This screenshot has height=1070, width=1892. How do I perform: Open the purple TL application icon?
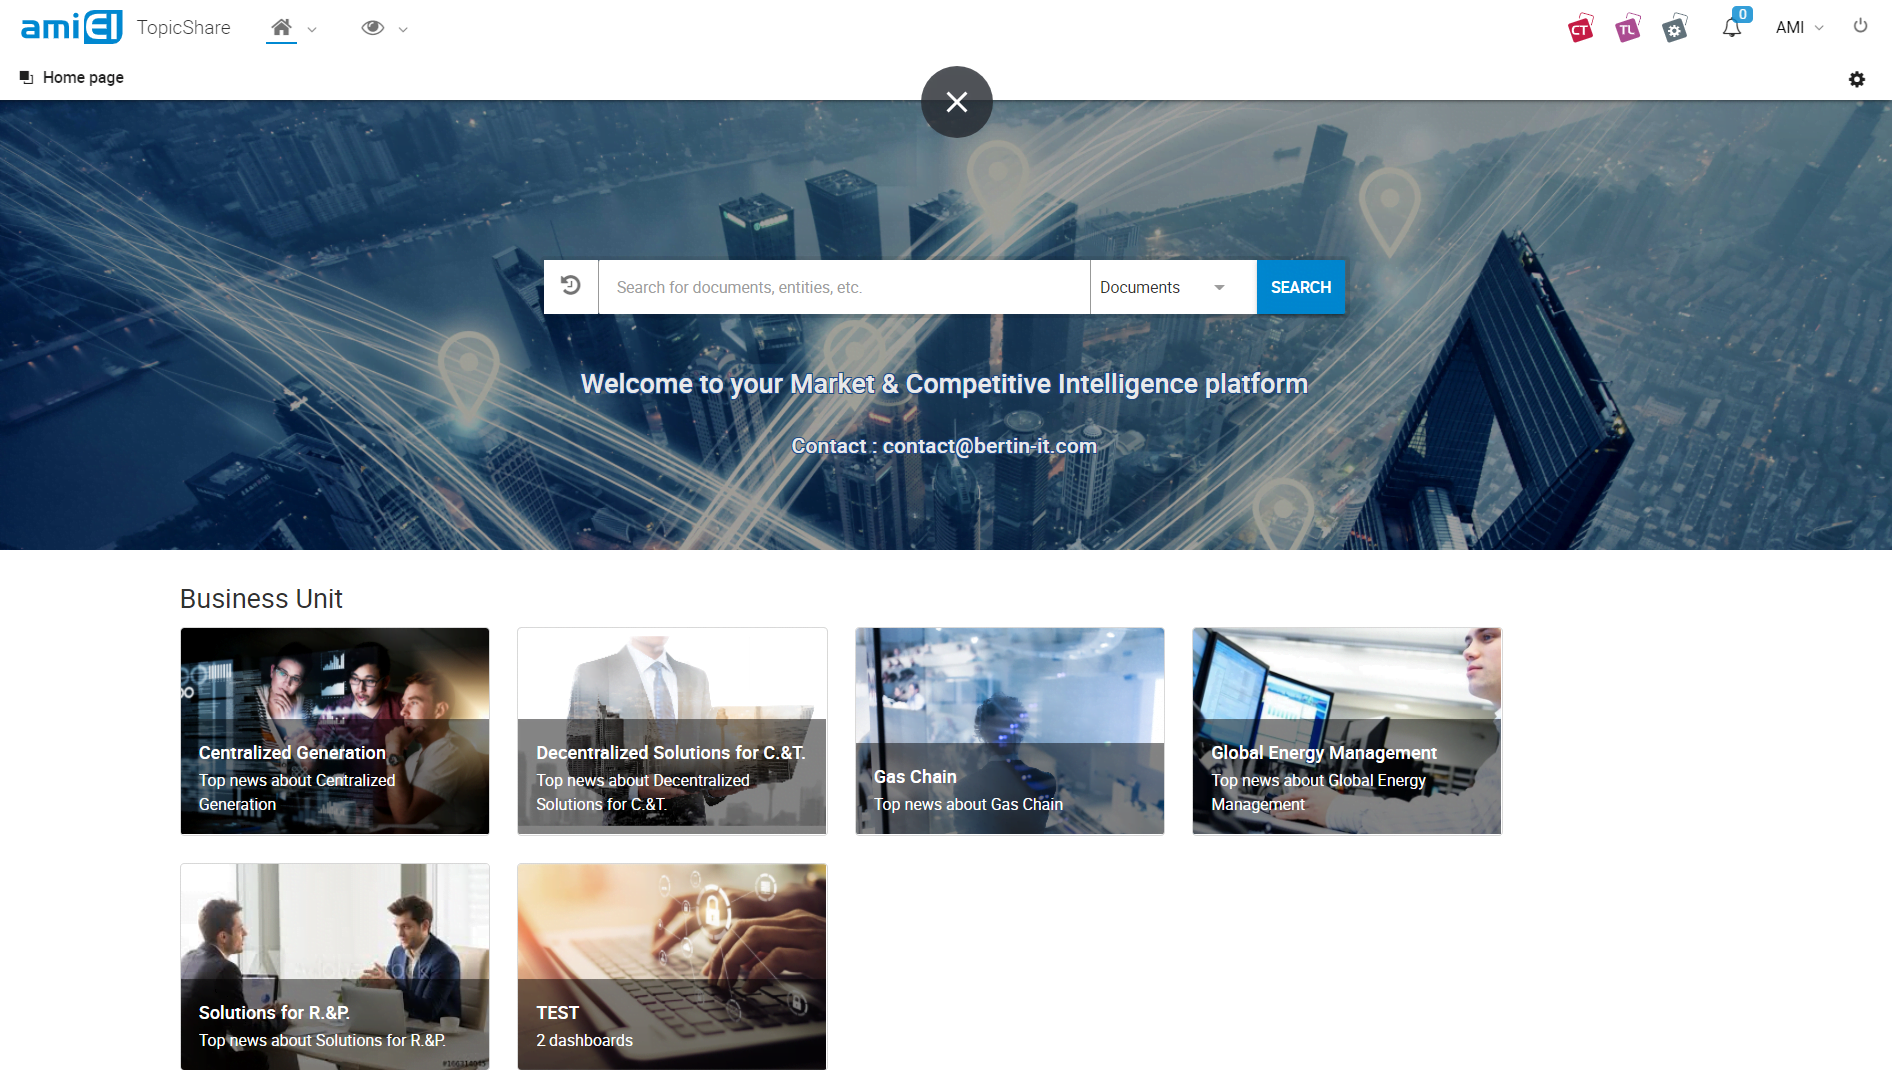[1628, 28]
